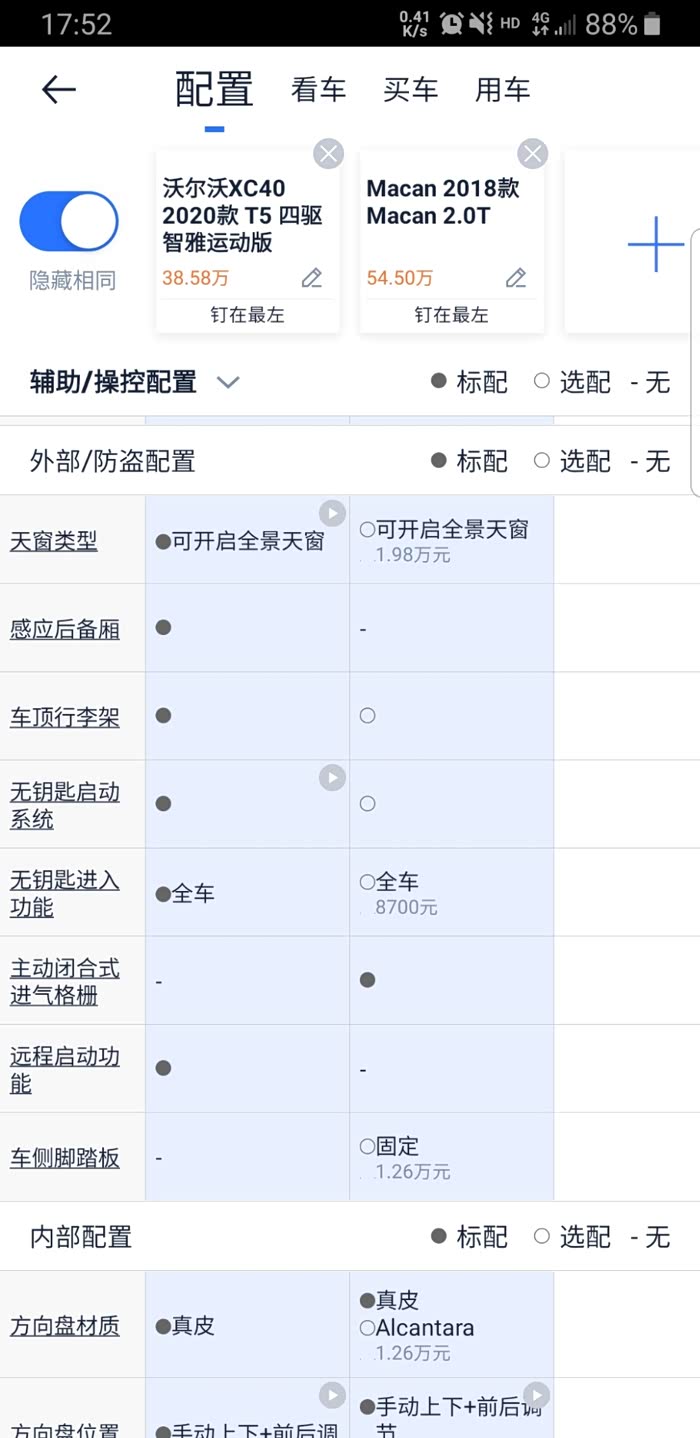The image size is (700, 1438).
Task: Pin Volvo XC40 to far left
Action: [x=247, y=315]
